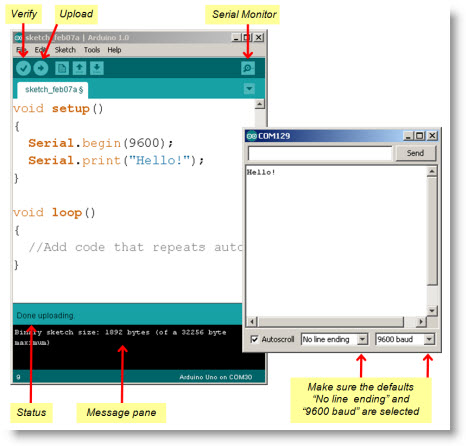
Task: Click the Hello! output text in serial monitor
Action: click(x=261, y=172)
